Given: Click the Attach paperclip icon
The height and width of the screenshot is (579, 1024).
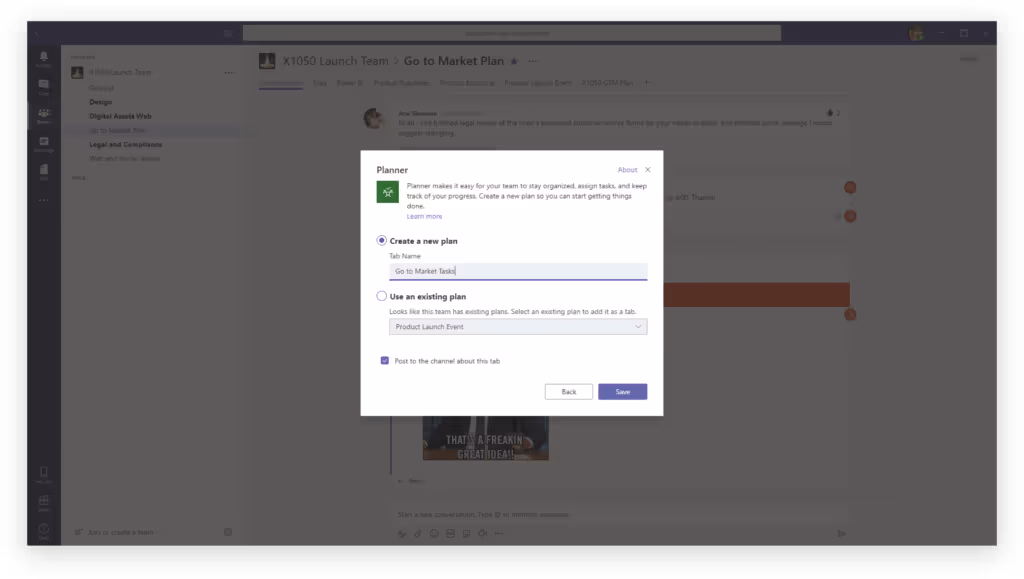Looking at the screenshot, I should (x=418, y=534).
